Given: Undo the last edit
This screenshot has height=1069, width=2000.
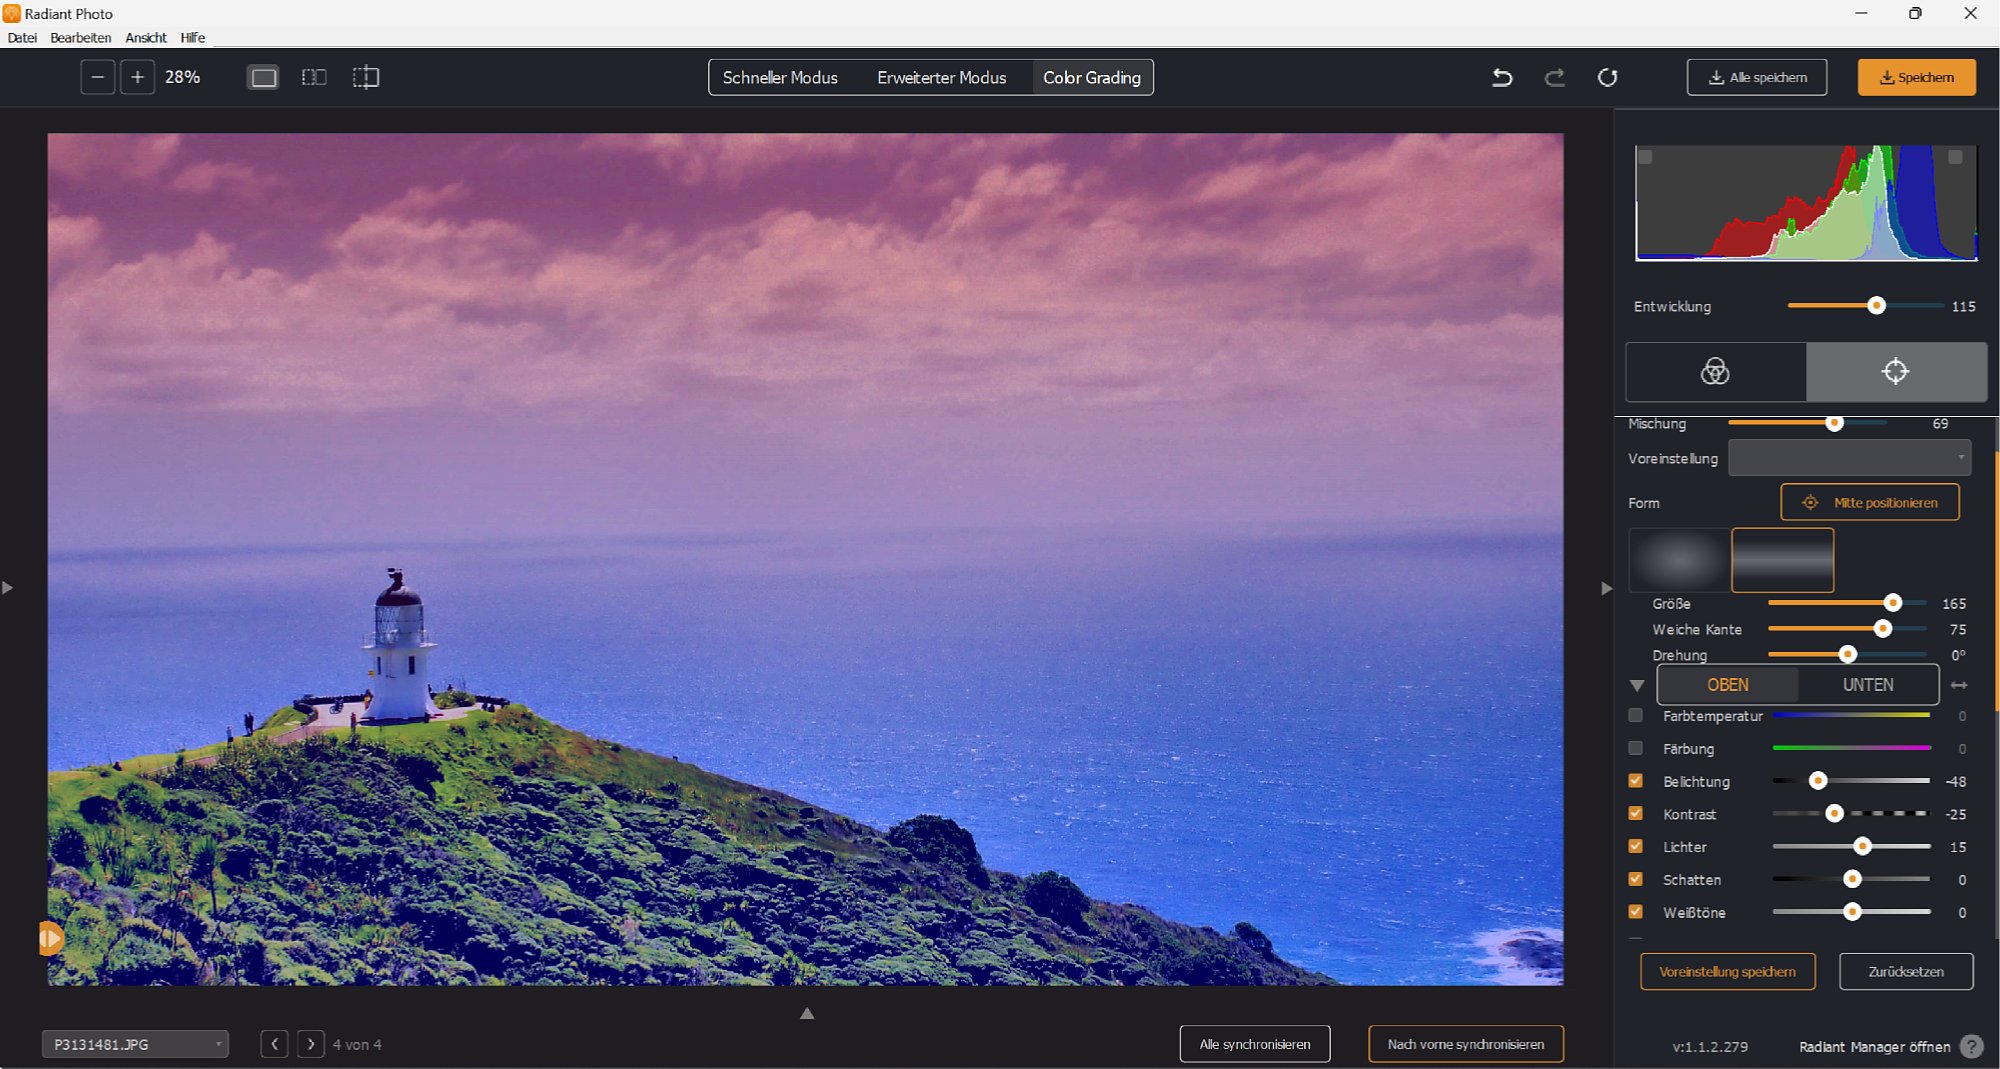Looking at the screenshot, I should coord(1502,77).
